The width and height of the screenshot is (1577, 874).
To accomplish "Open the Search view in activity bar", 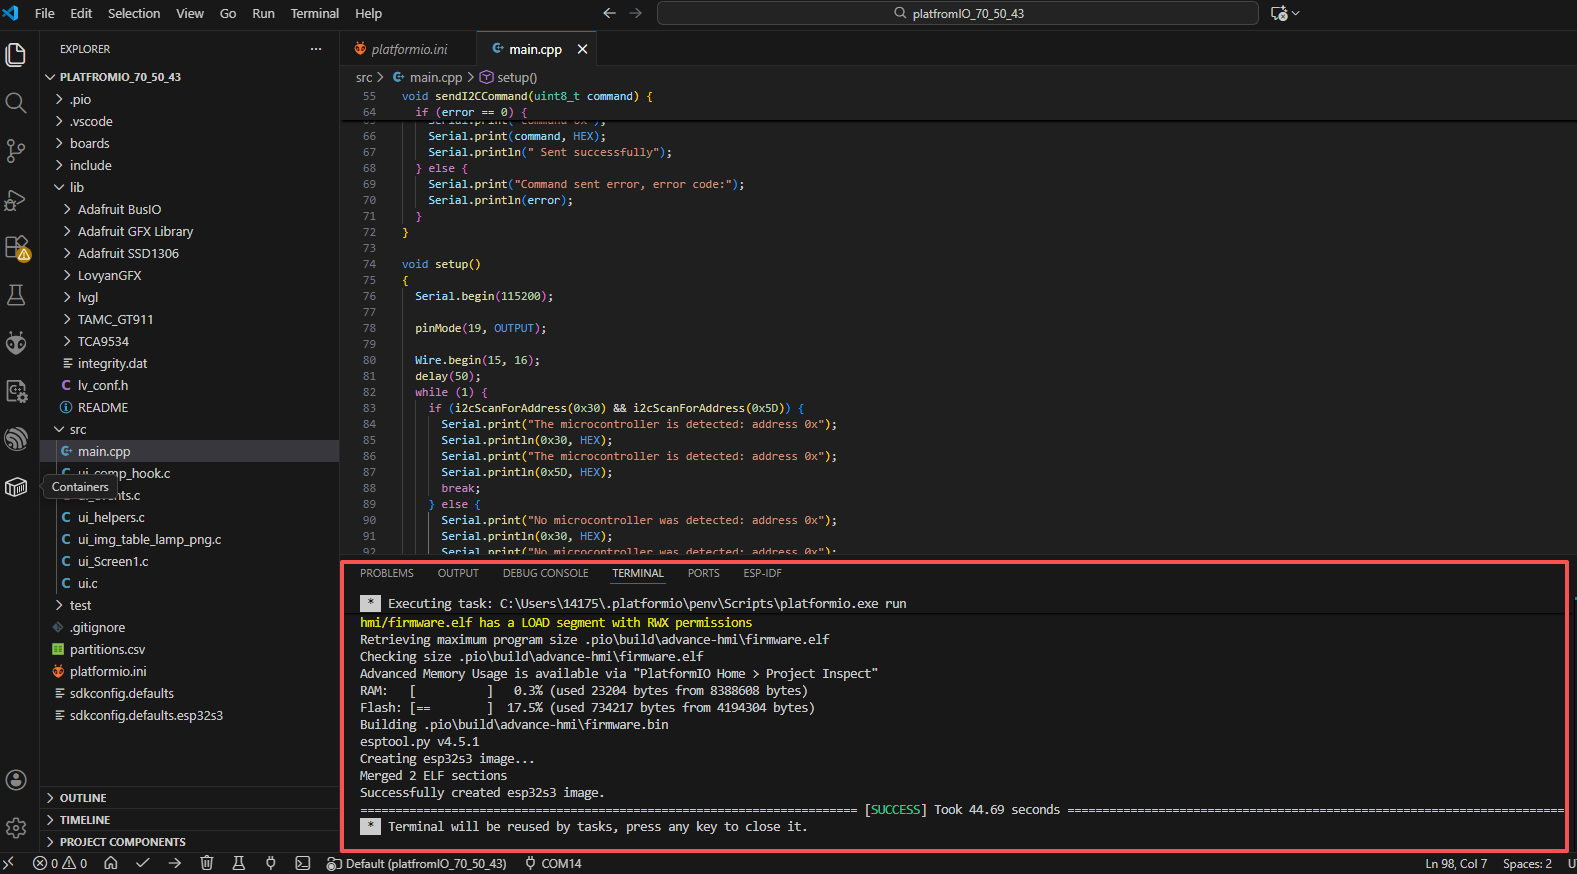I will [x=16, y=103].
